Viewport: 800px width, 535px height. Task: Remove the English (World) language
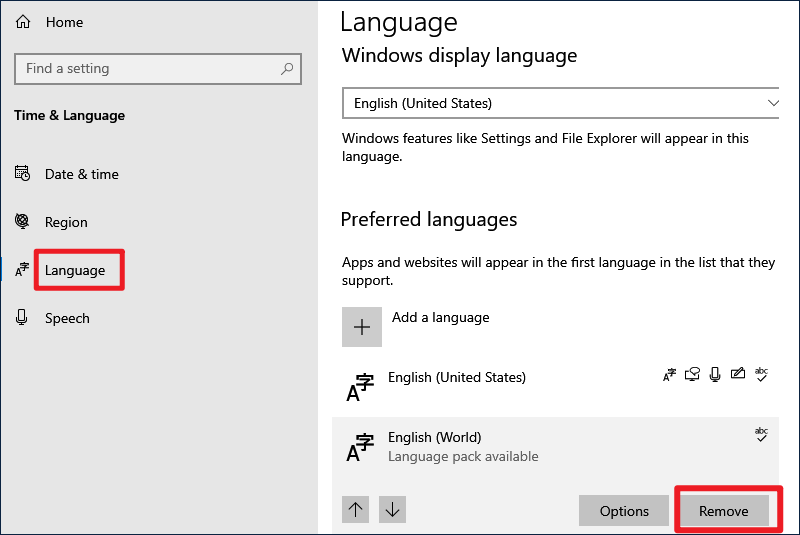(723, 511)
